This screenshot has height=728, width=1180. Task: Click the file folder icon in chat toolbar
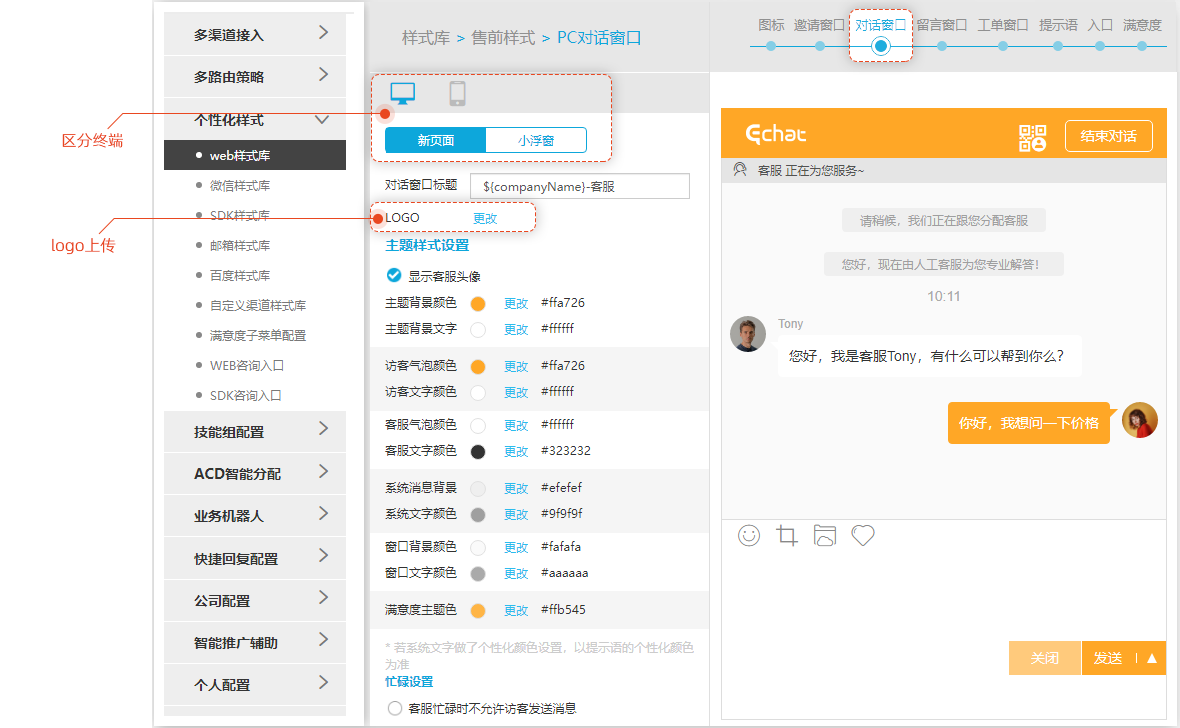pos(824,536)
